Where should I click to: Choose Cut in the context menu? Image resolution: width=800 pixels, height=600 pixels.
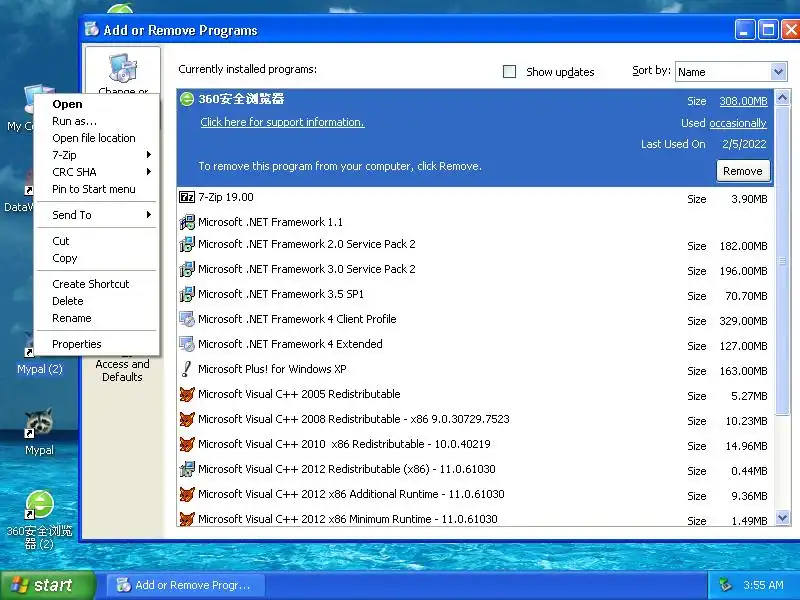click(96, 241)
